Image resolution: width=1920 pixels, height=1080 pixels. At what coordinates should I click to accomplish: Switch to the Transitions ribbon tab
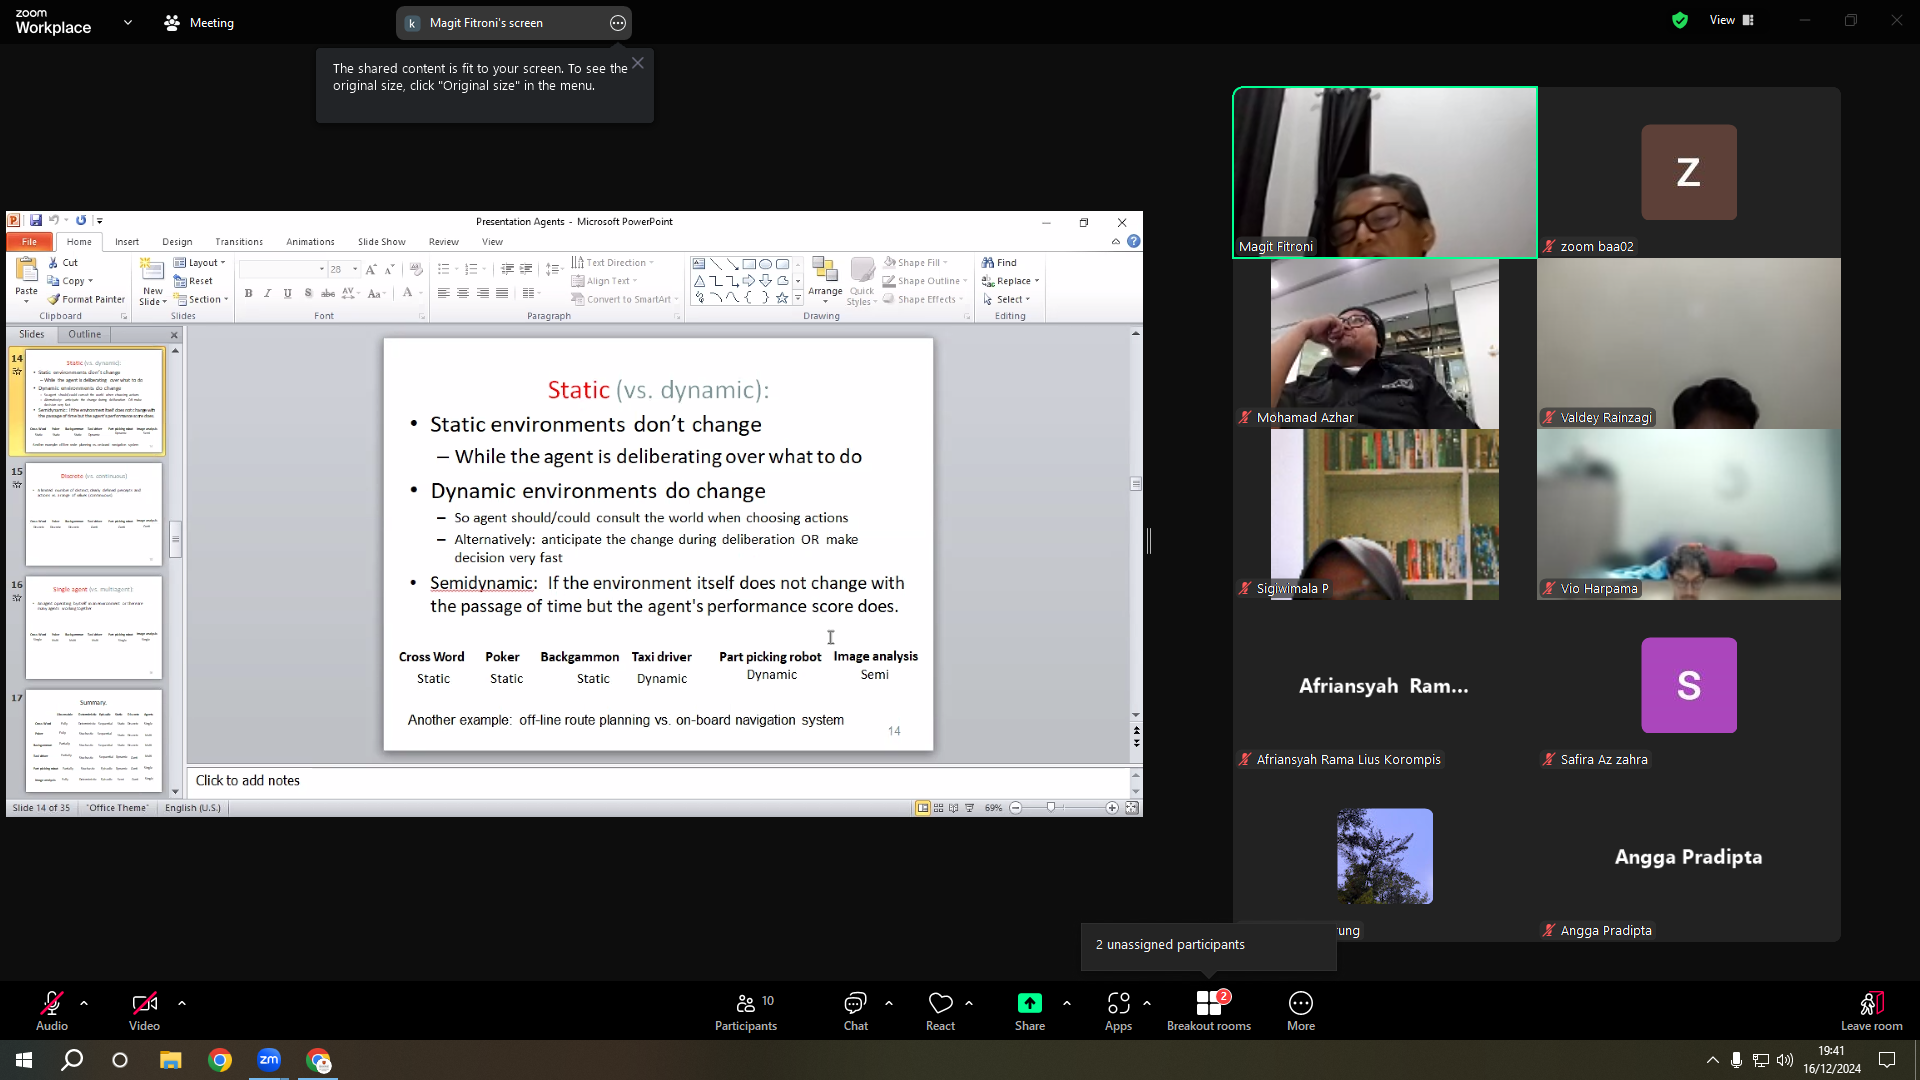point(239,242)
